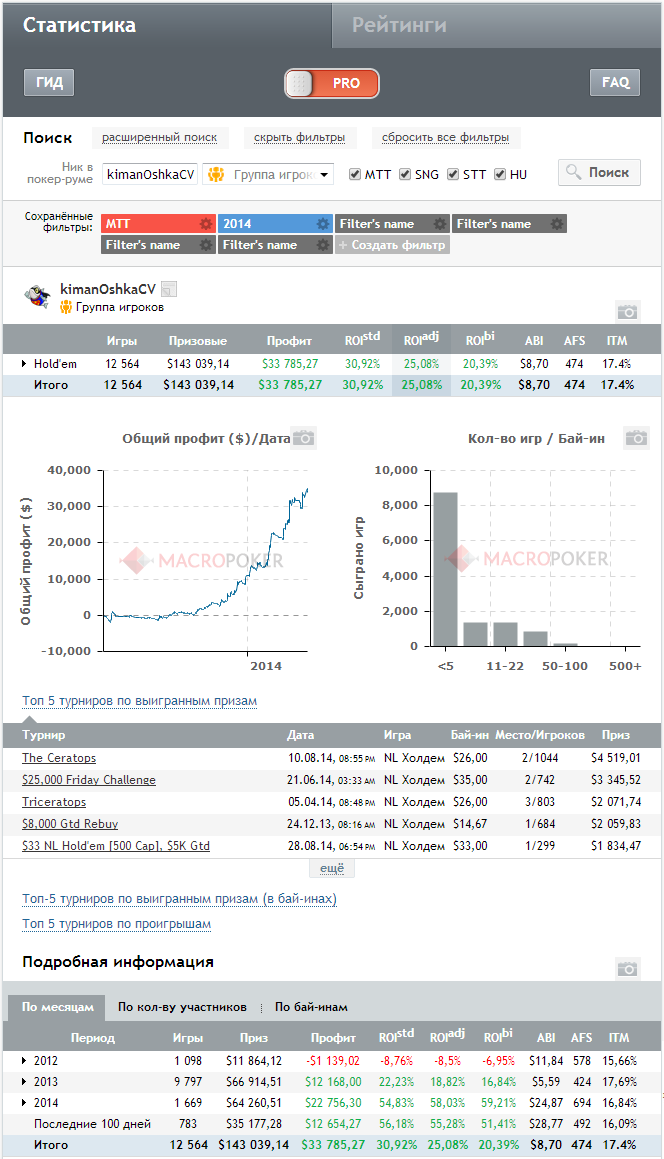Click the player avatar image

(x=37, y=296)
